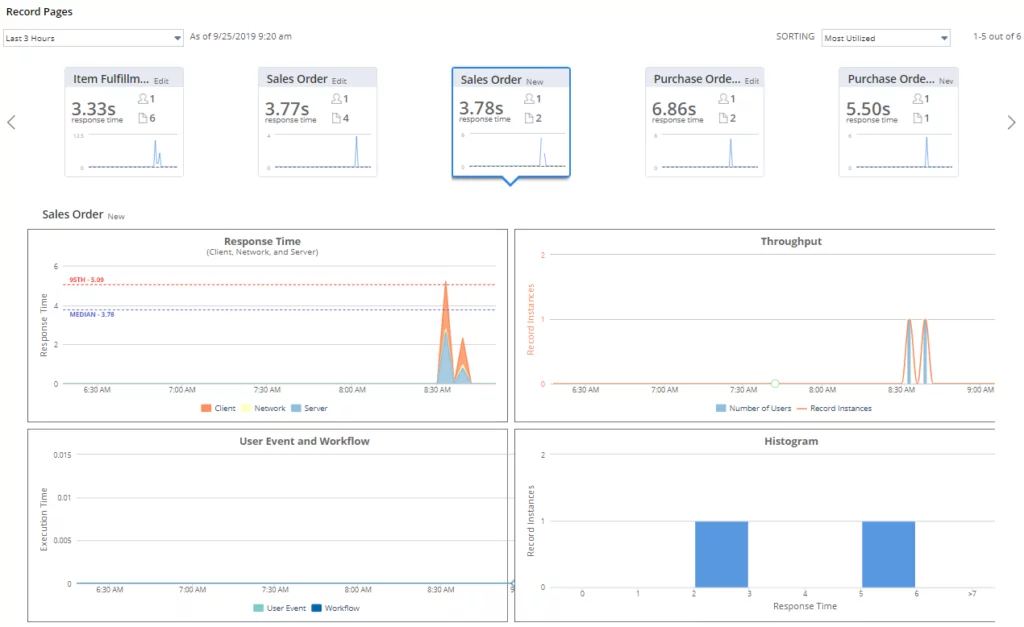This screenshot has height=627, width=1024.
Task: Click document icon on Sales Order Edit tile
Action: coord(336,118)
